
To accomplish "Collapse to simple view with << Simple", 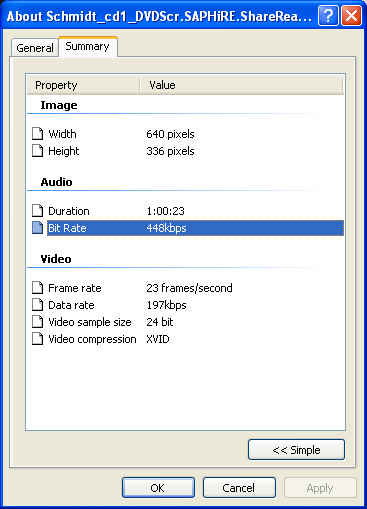I will pyautogui.click(x=296, y=450).
